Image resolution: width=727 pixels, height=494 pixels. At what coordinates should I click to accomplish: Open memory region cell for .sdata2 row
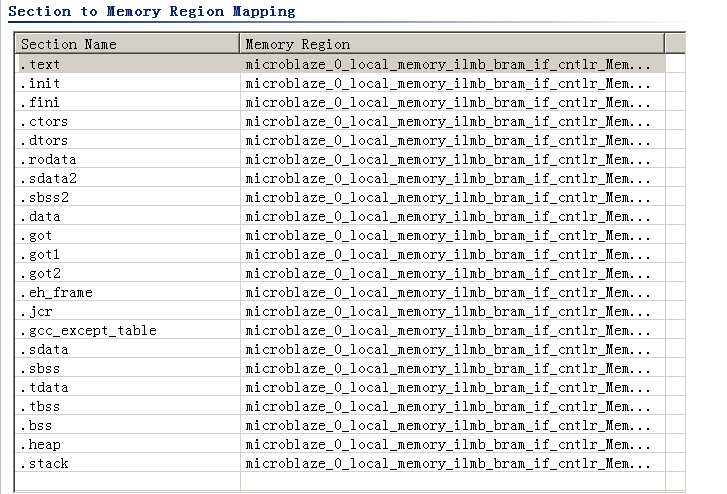(x=453, y=178)
